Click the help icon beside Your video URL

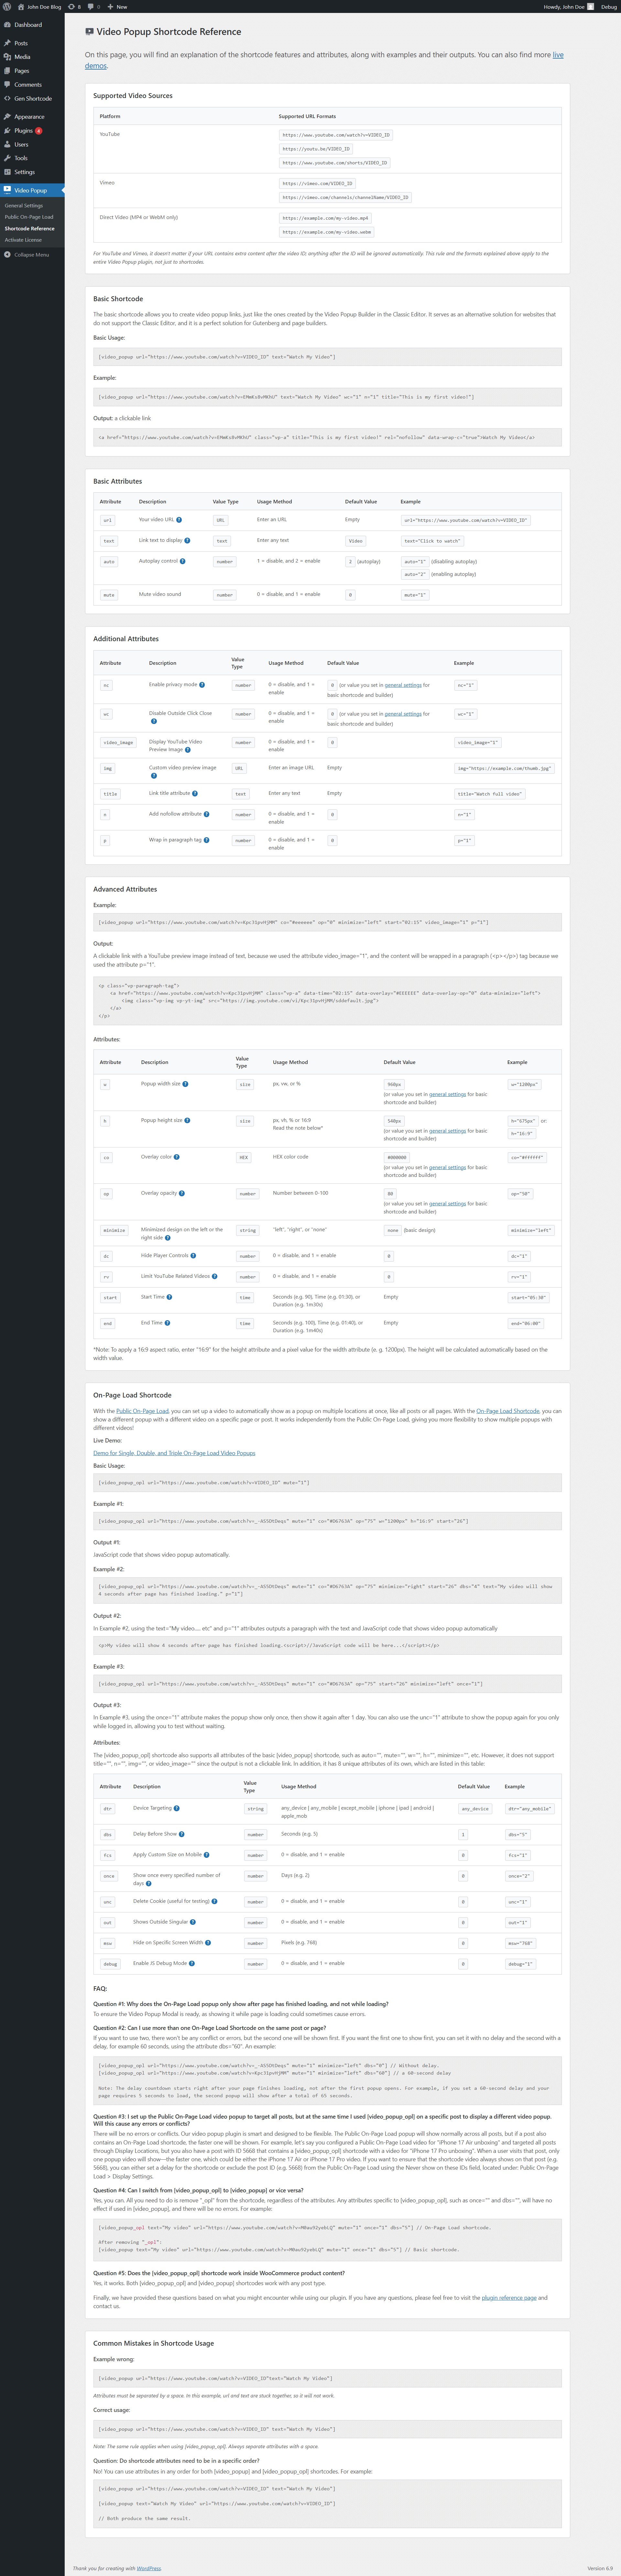pyautogui.click(x=179, y=520)
